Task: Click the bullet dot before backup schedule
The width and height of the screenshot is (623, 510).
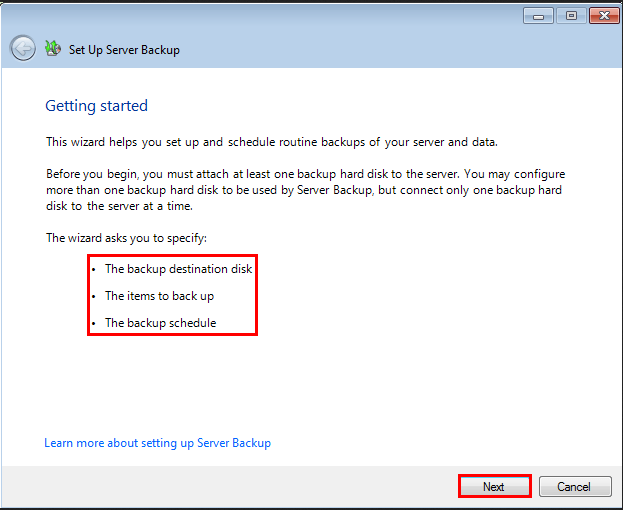Action: pos(94,324)
